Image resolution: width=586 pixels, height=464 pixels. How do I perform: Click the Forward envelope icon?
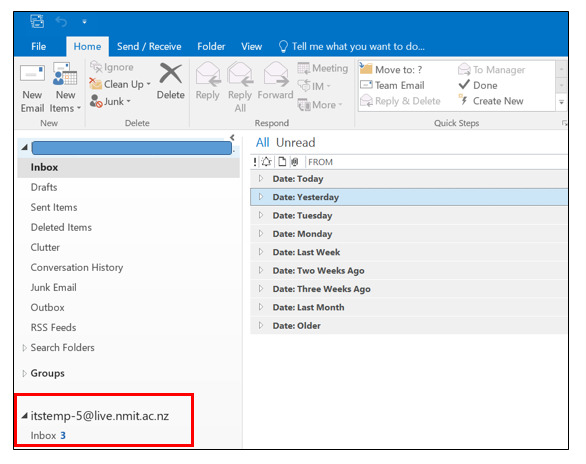[276, 74]
